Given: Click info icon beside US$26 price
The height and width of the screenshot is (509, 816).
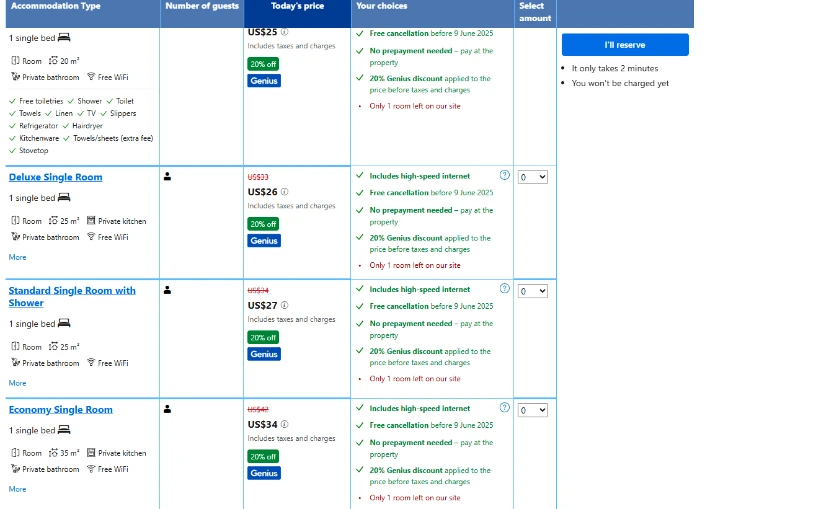Looking at the screenshot, I should coord(284,192).
